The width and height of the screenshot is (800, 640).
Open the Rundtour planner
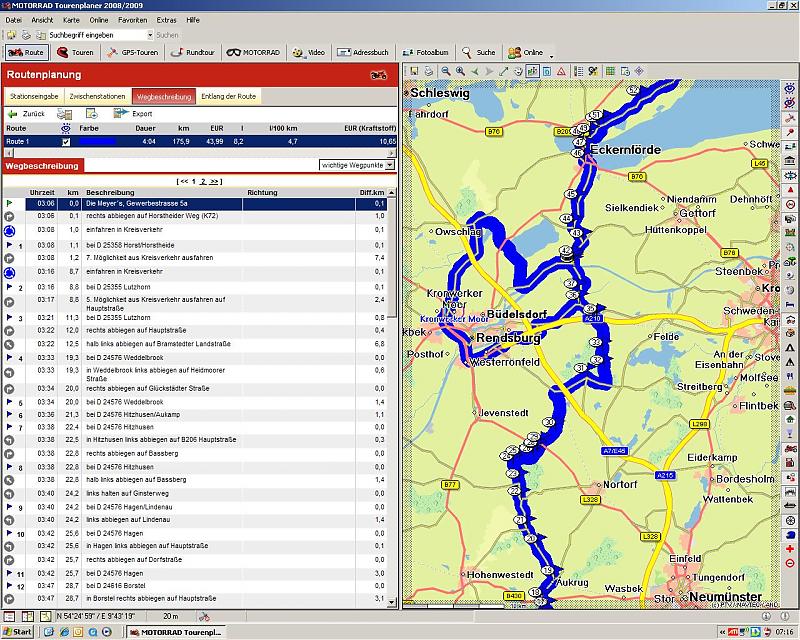pyautogui.click(x=193, y=52)
